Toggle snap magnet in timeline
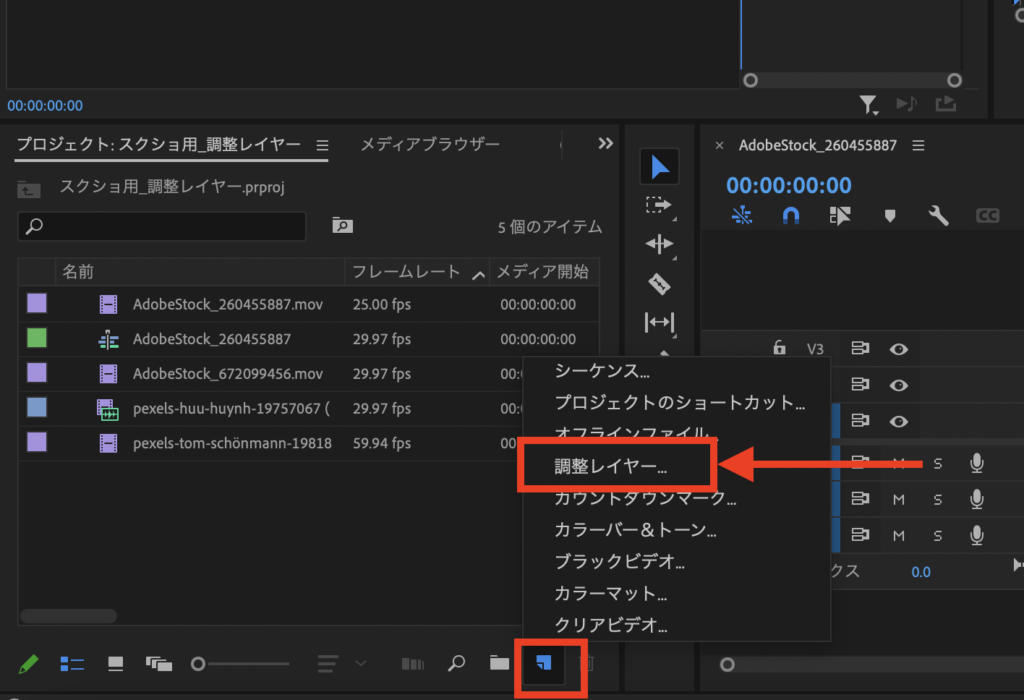This screenshot has height=700, width=1024. coord(791,215)
